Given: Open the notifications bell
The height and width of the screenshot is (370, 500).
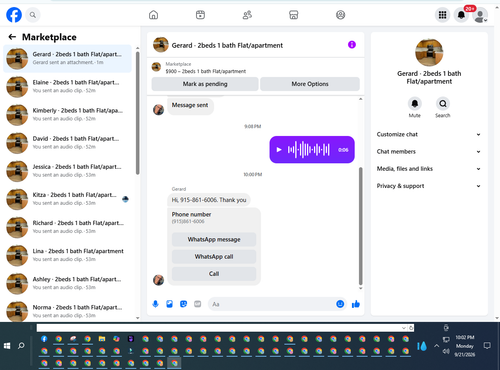Looking at the screenshot, I should [461, 15].
